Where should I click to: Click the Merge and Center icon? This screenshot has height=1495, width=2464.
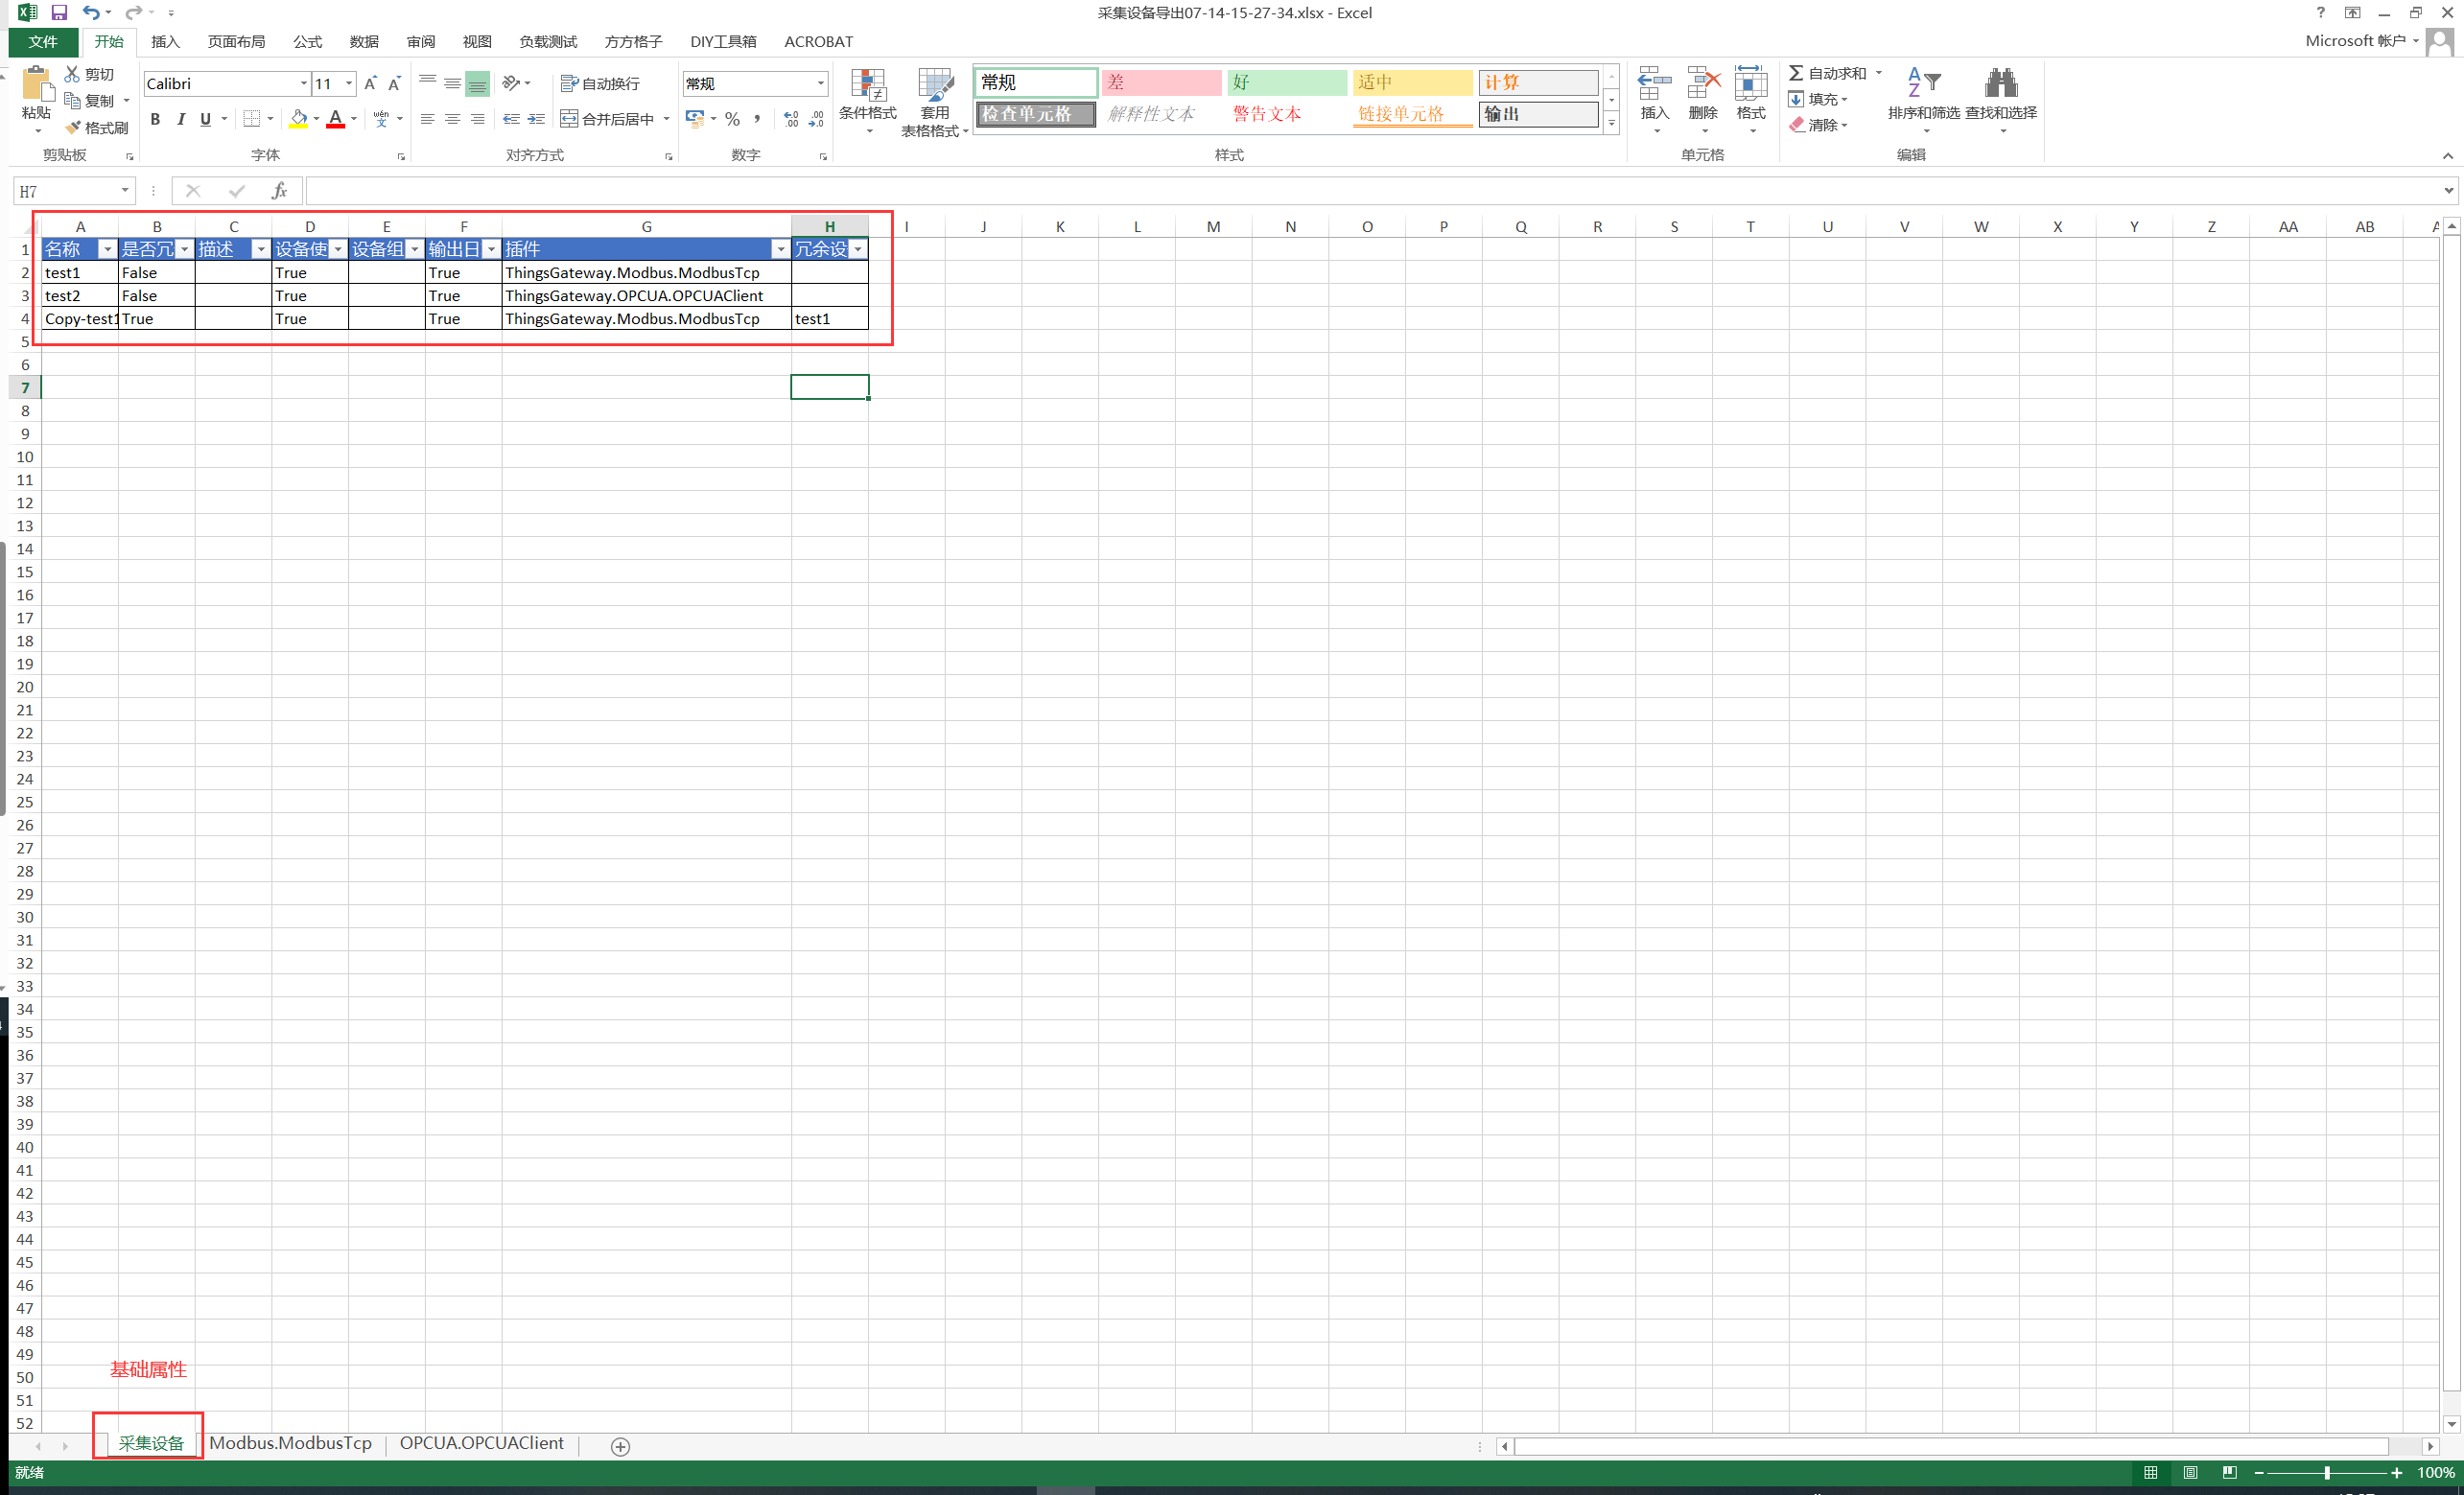[569, 119]
